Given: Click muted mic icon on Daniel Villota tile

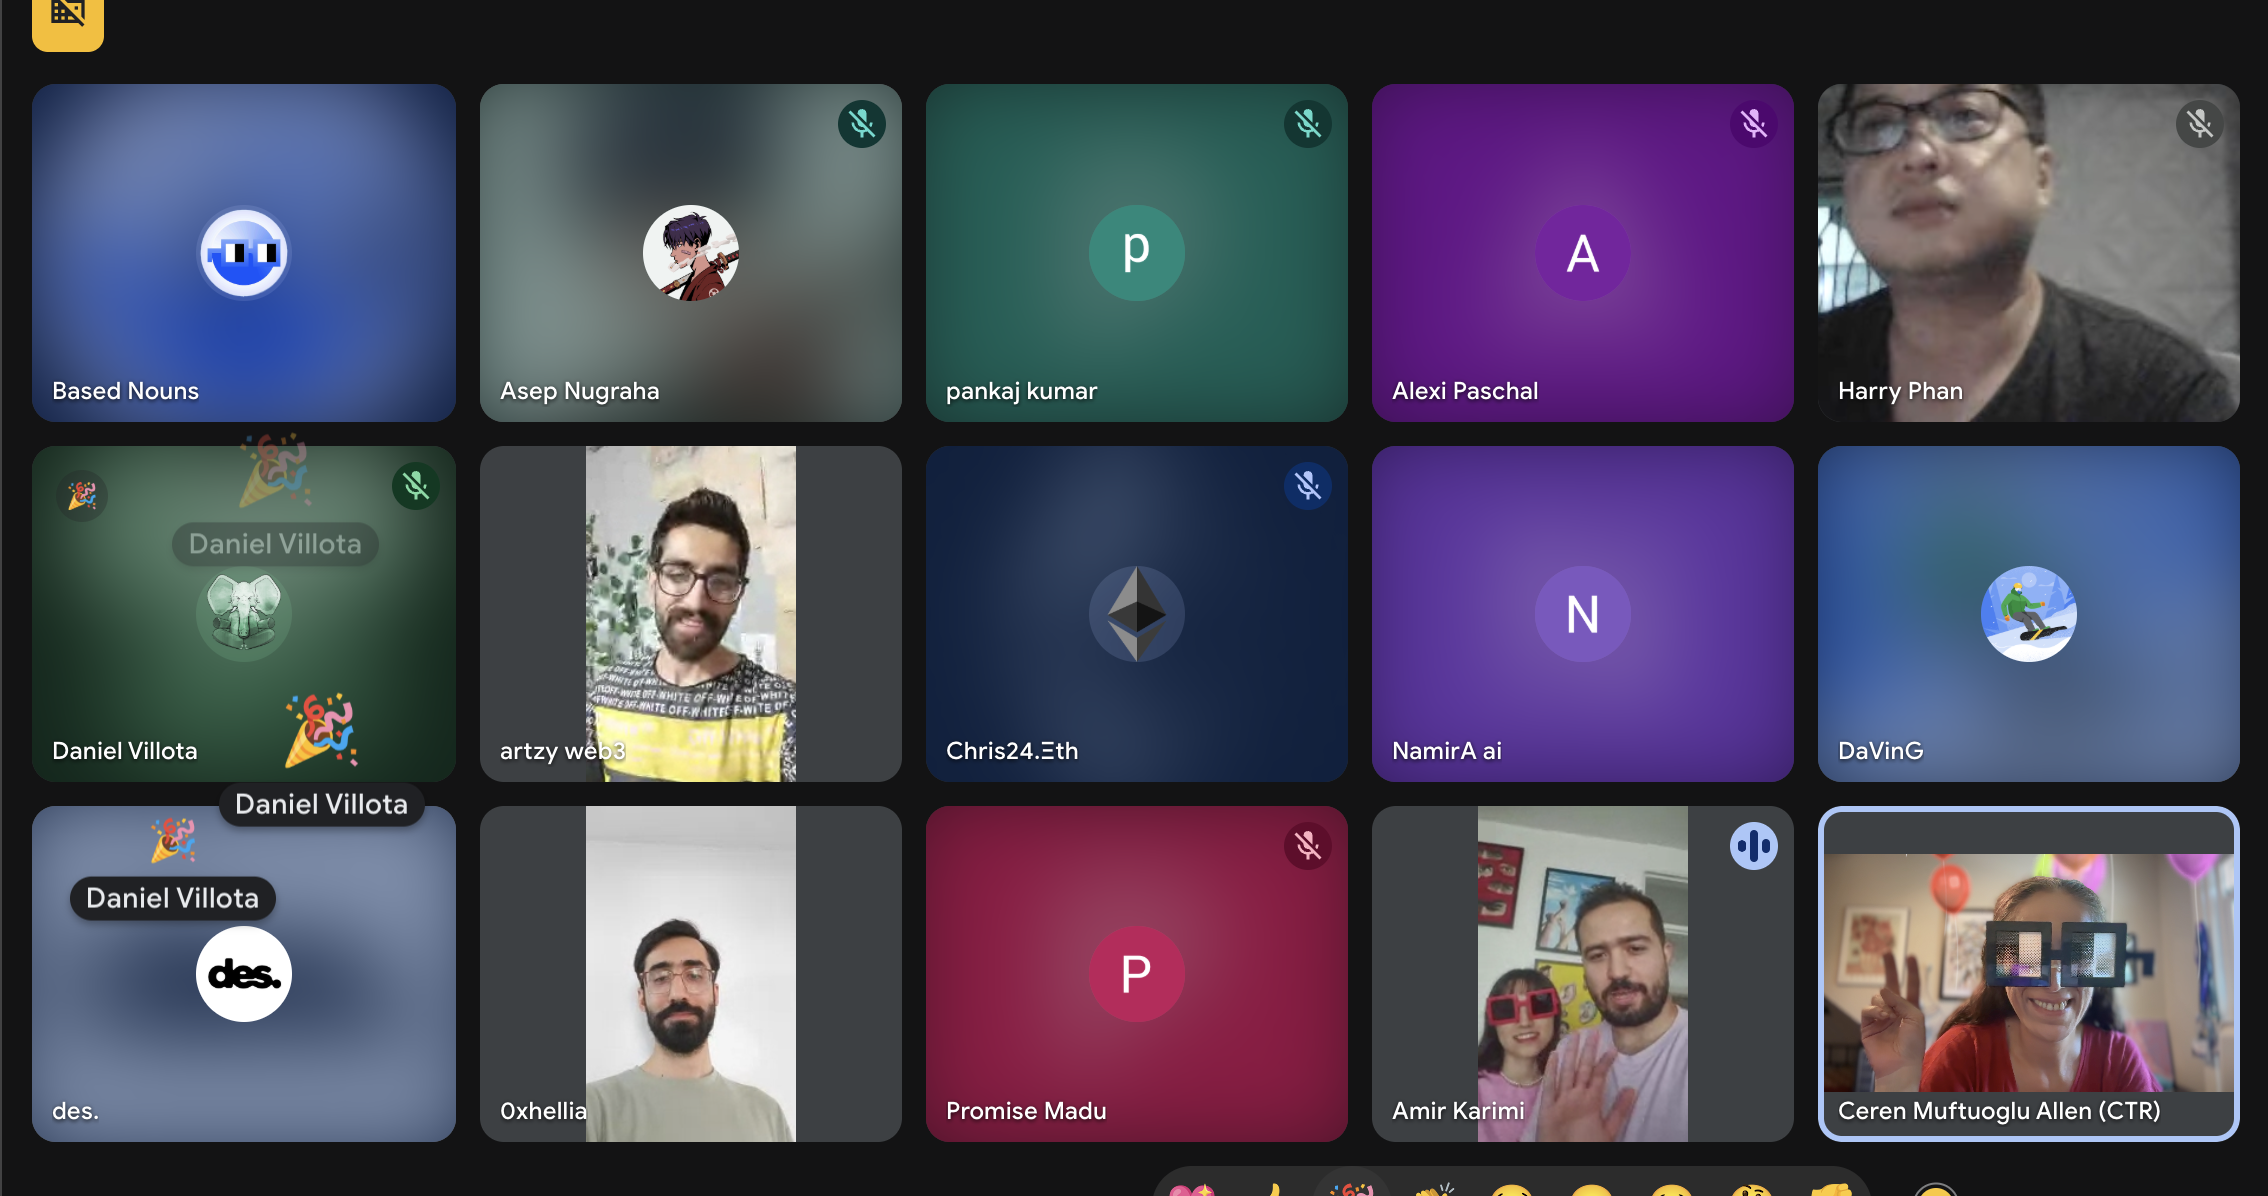Looking at the screenshot, I should click(x=415, y=486).
